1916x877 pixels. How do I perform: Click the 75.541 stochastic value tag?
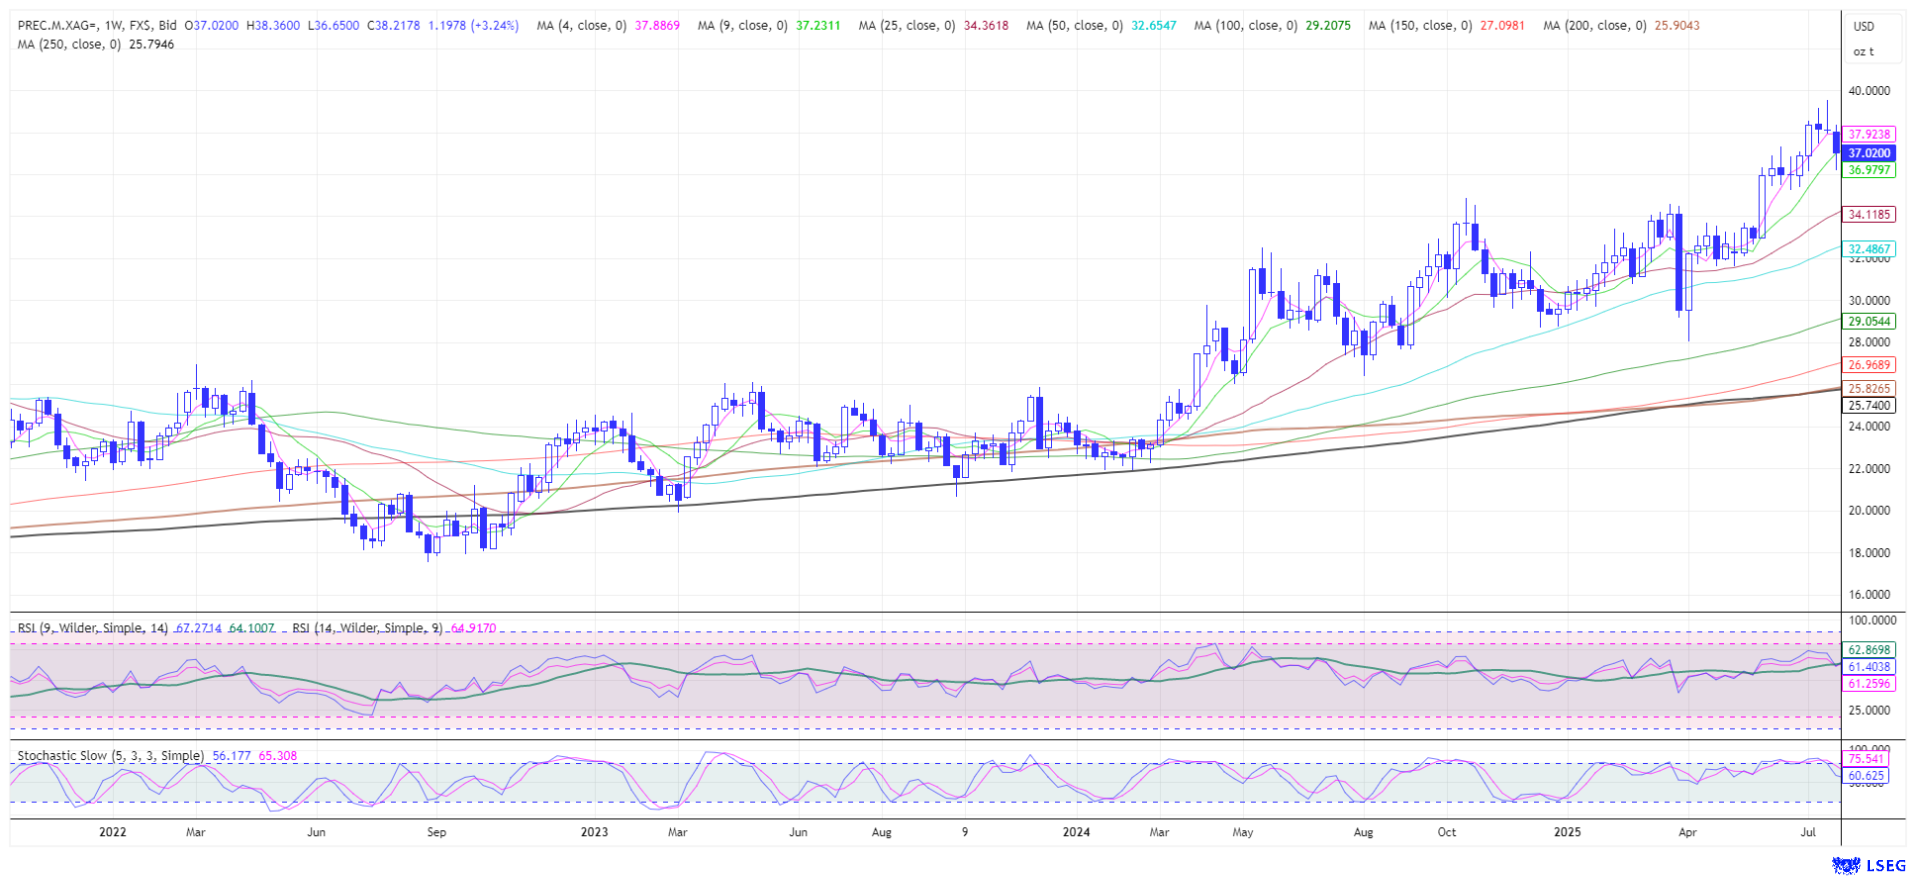click(x=1865, y=760)
